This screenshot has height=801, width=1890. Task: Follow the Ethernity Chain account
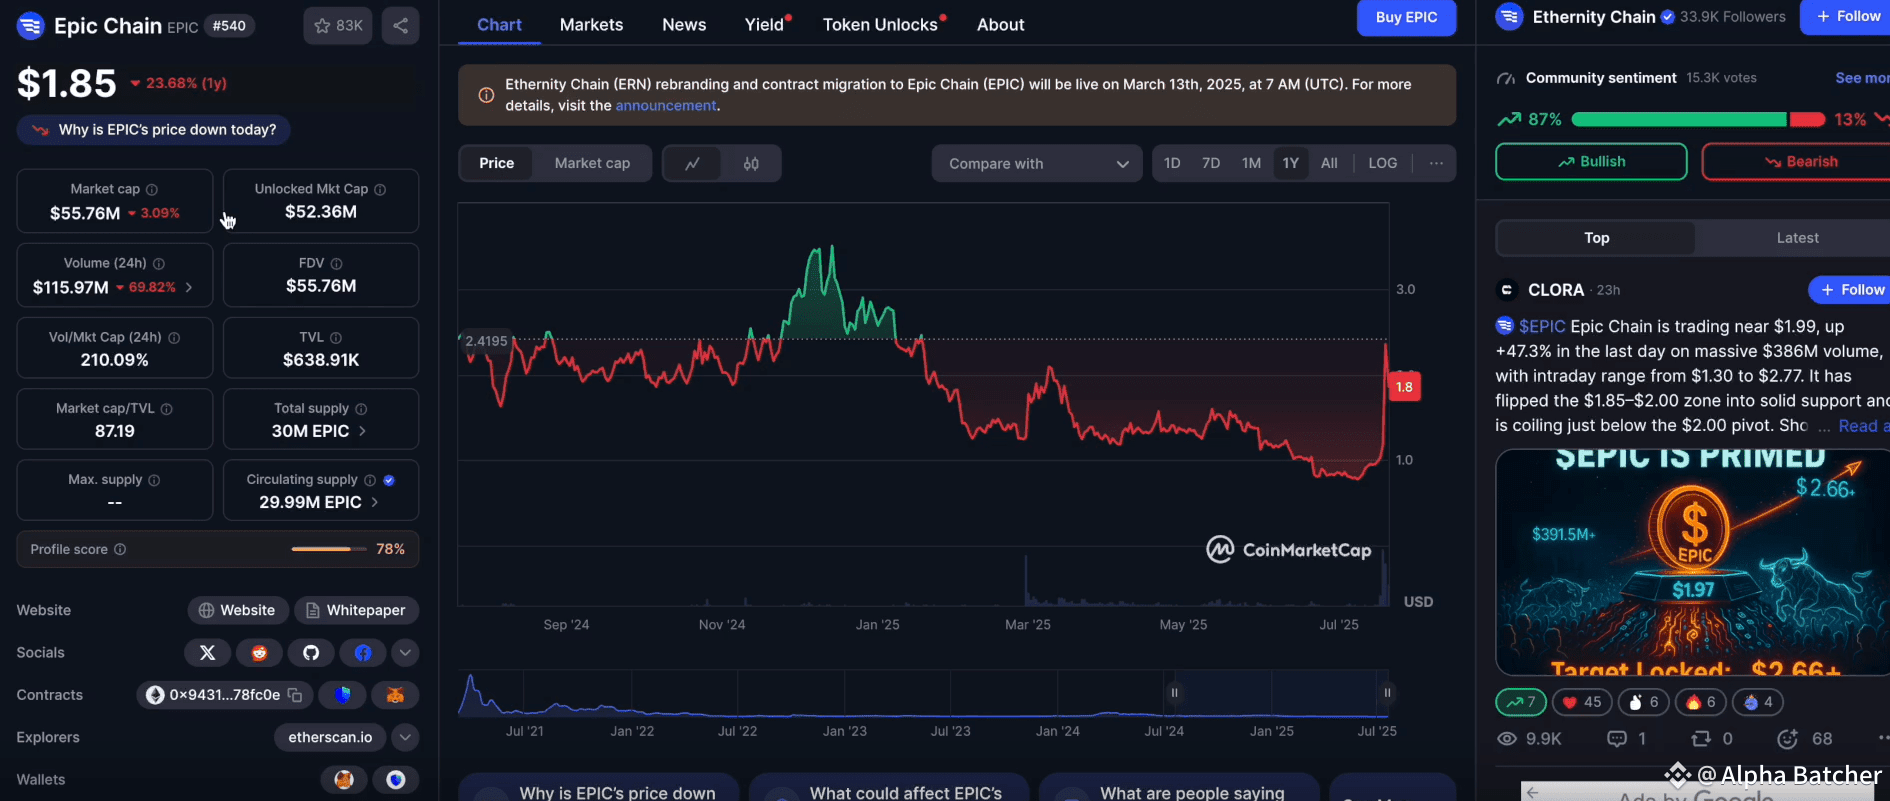[x=1846, y=17]
